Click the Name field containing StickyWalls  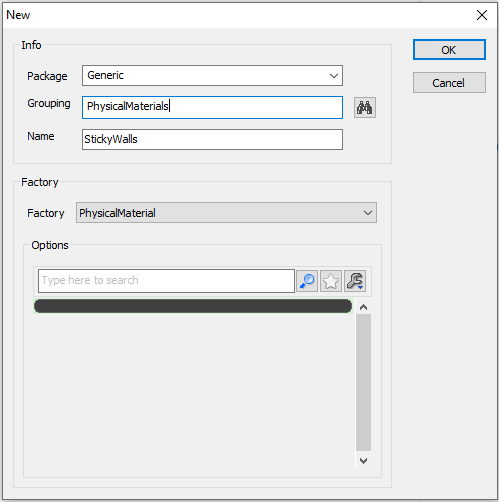click(212, 139)
